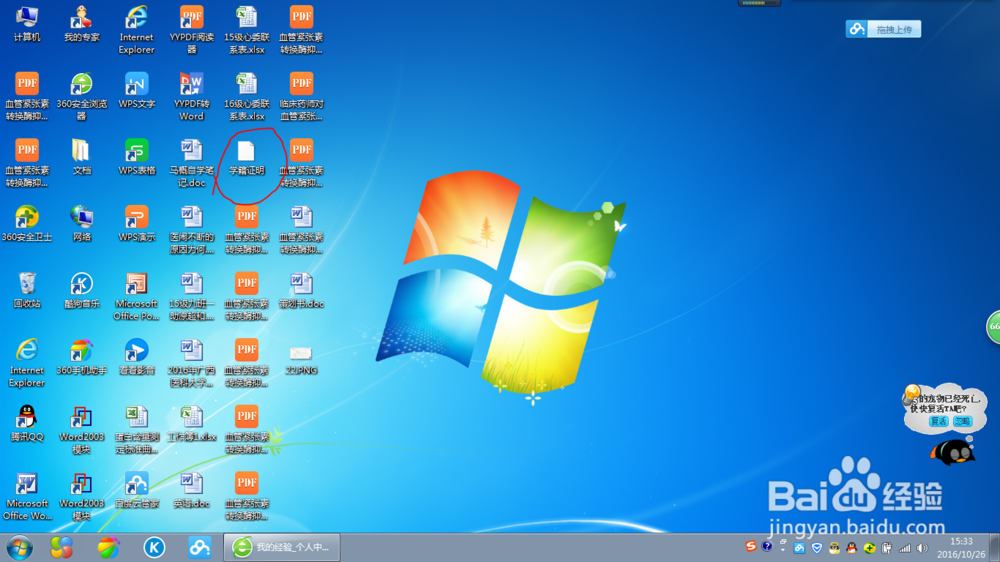Image resolution: width=1000 pixels, height=562 pixels.
Task: Click the power plug tray icon
Action: [x=886, y=548]
